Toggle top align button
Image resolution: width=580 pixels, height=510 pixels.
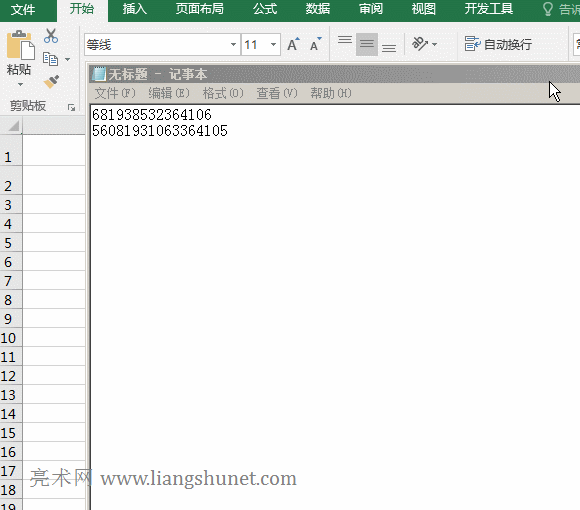[345, 40]
